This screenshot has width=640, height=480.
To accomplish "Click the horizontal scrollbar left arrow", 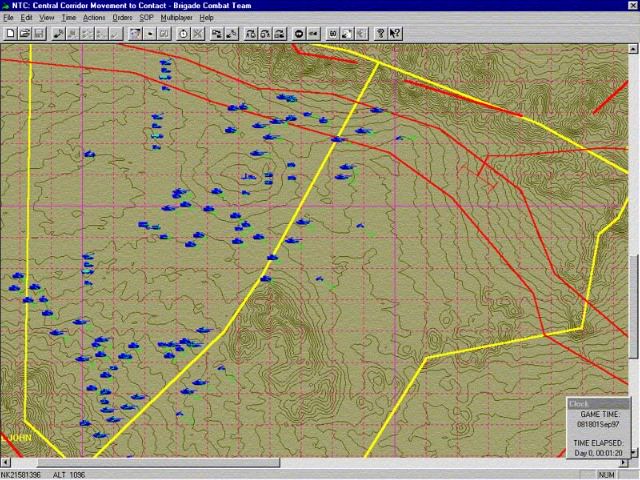I will tap(6, 462).
